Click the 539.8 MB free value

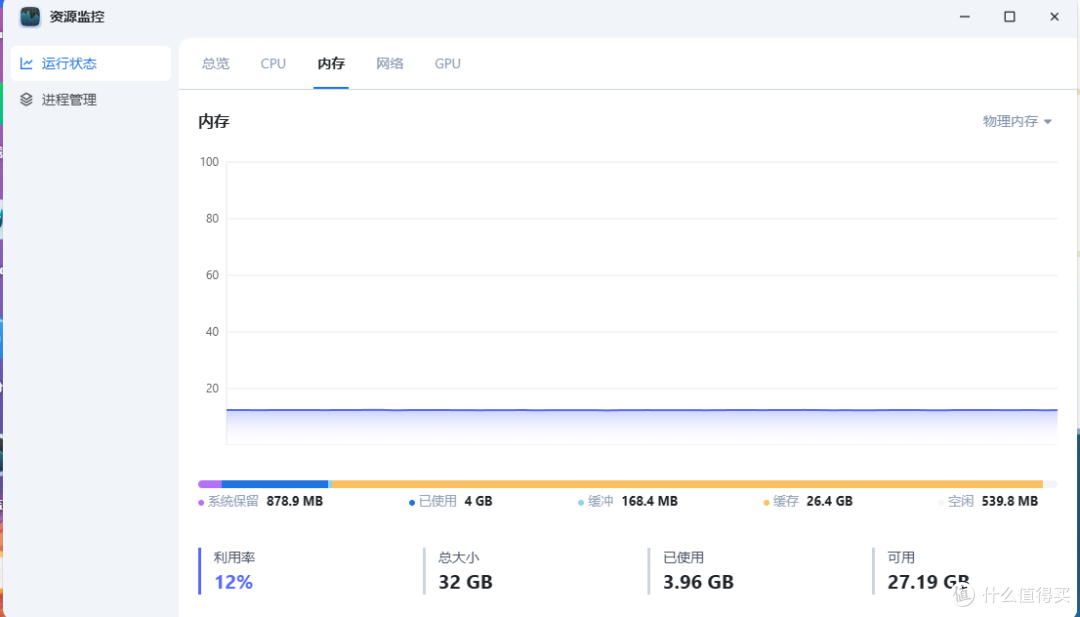tap(1010, 501)
